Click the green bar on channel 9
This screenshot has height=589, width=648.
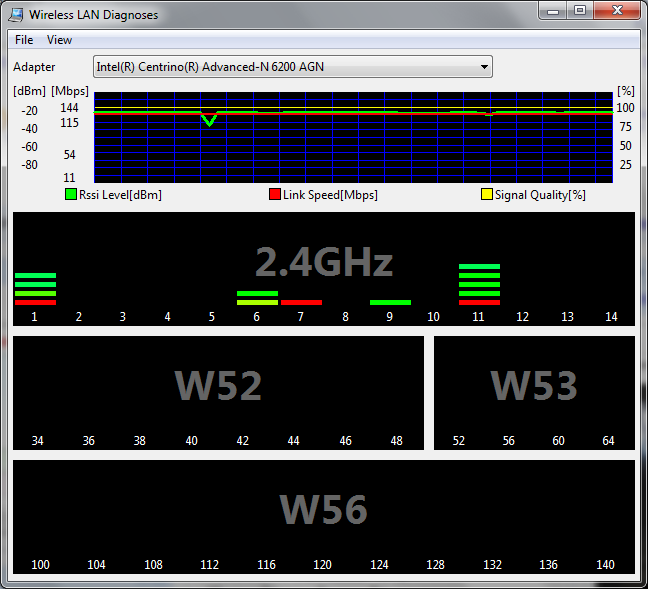click(x=391, y=303)
